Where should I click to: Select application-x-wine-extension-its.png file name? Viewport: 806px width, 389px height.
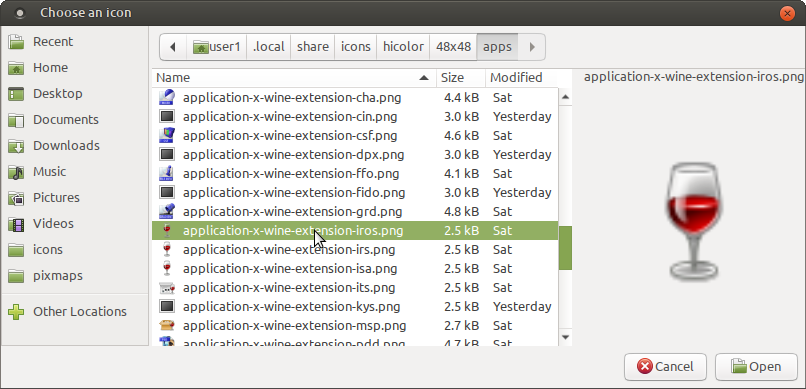coord(289,287)
